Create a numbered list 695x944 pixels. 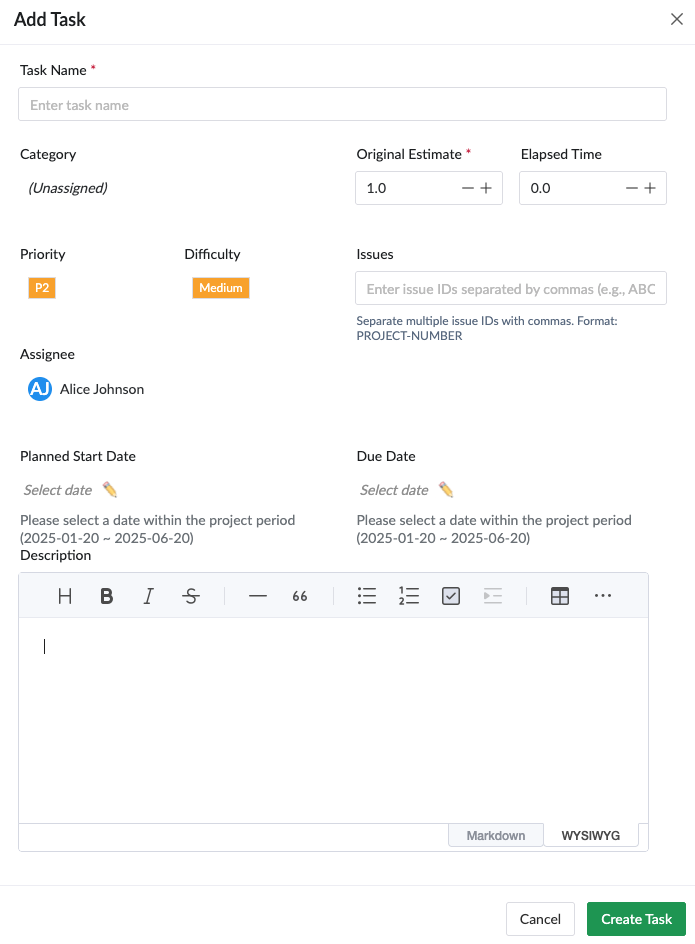pos(408,596)
